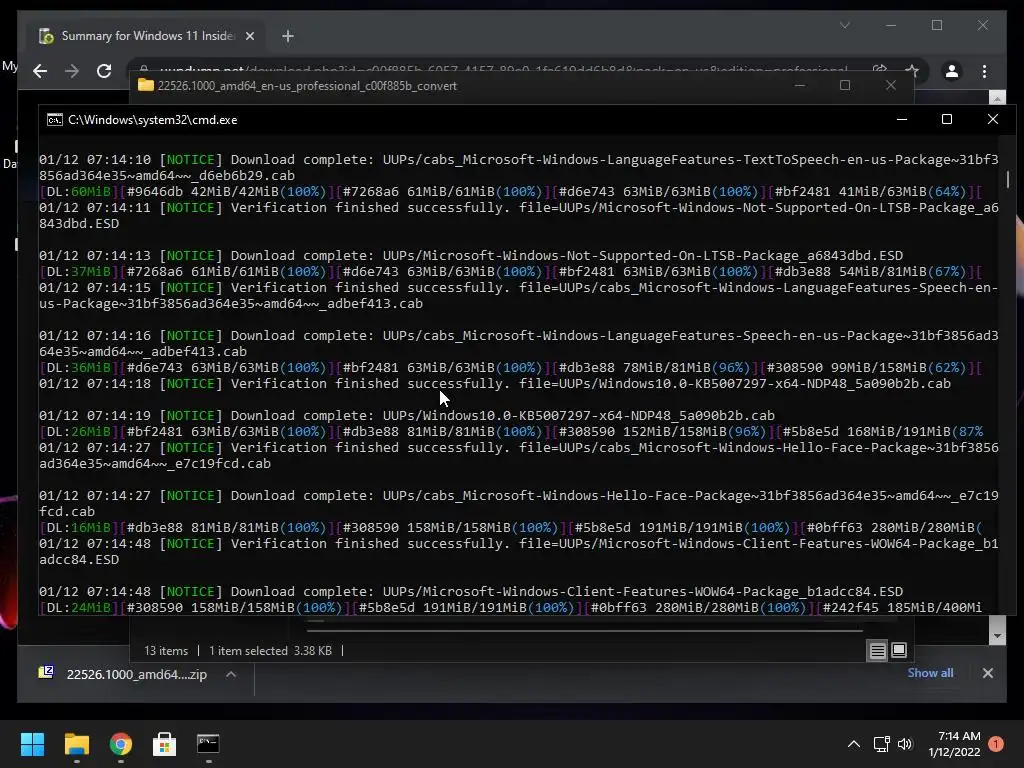Open Command Prompt from the taskbar
The image size is (1024, 768).
click(208, 744)
